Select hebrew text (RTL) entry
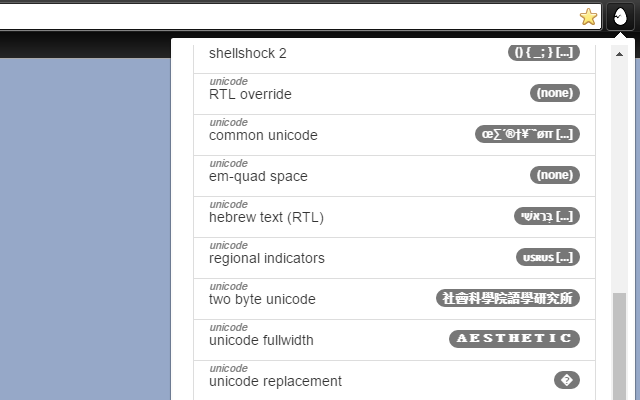 pos(266,217)
